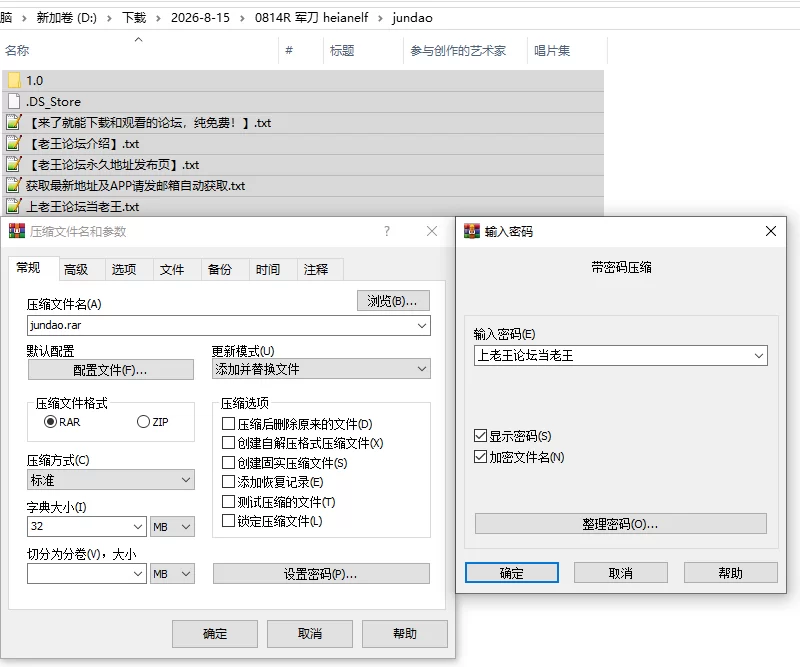800x667 pixels.
Task: Click WinRAR icon in 输入密码 title bar
Action: pos(472,231)
